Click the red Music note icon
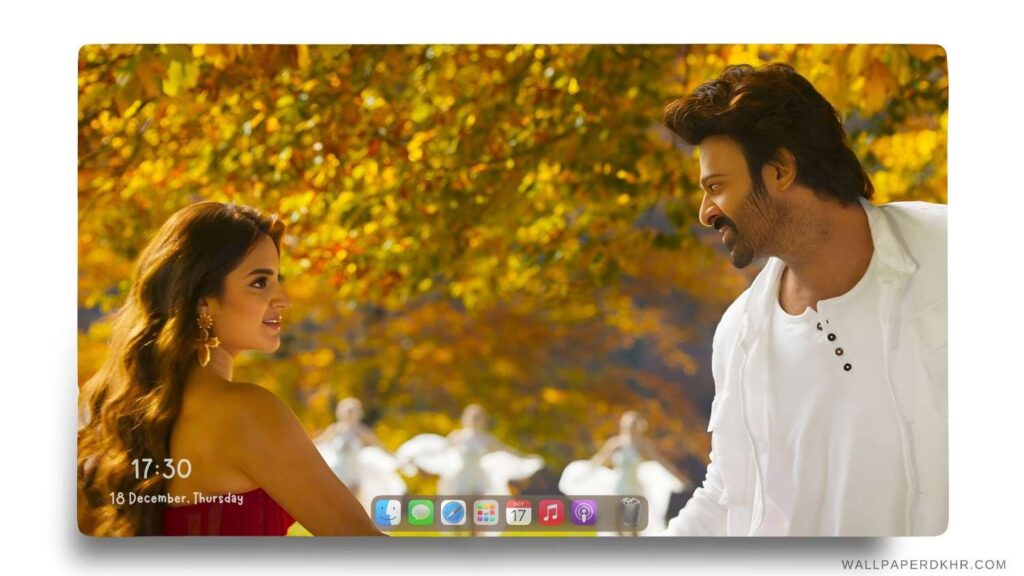The height and width of the screenshot is (576, 1024). [551, 510]
